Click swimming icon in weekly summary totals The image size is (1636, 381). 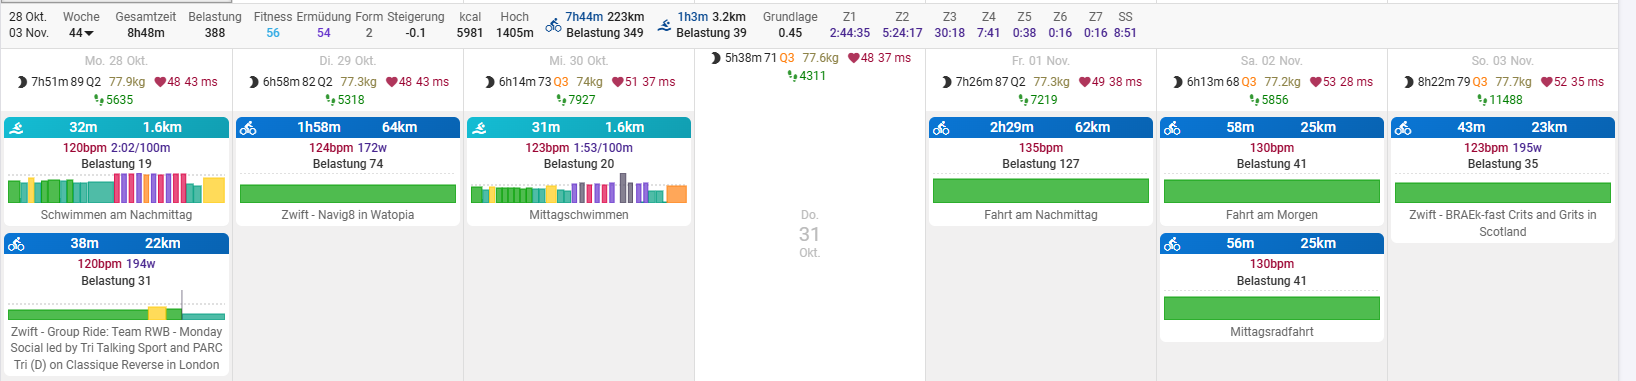(665, 25)
